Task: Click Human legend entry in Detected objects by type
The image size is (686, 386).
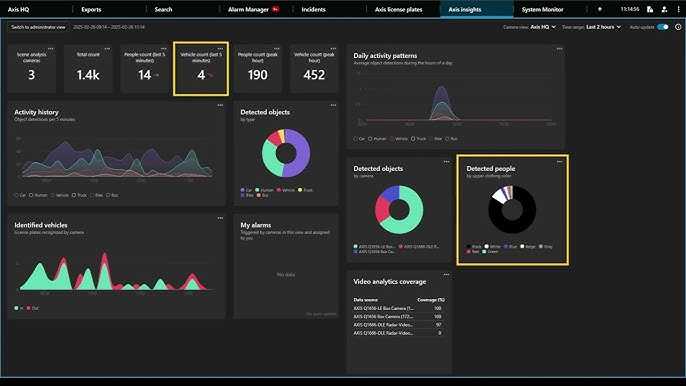Action: pos(265,190)
